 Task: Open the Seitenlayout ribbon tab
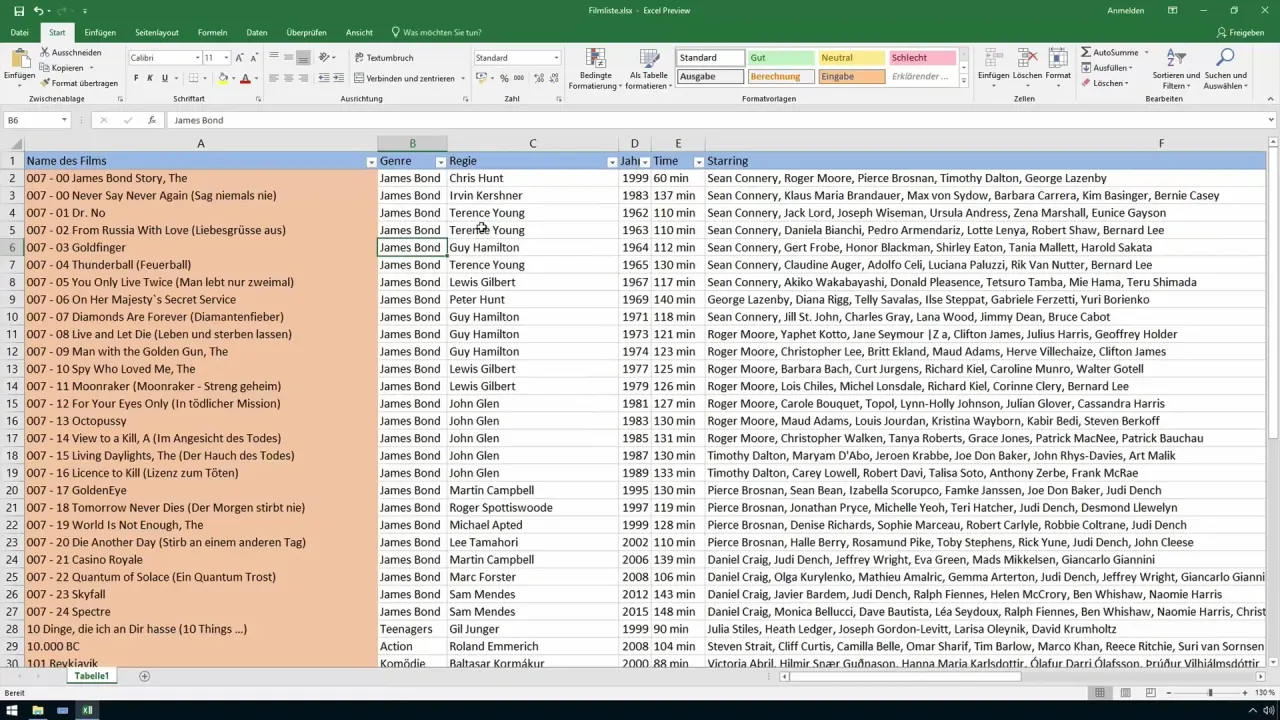click(156, 32)
